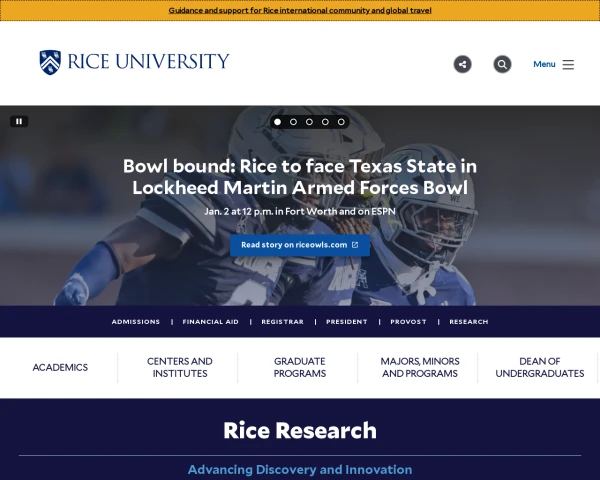Jump to the third carousel slide dot
Image resolution: width=600 pixels, height=480 pixels.
click(x=309, y=121)
